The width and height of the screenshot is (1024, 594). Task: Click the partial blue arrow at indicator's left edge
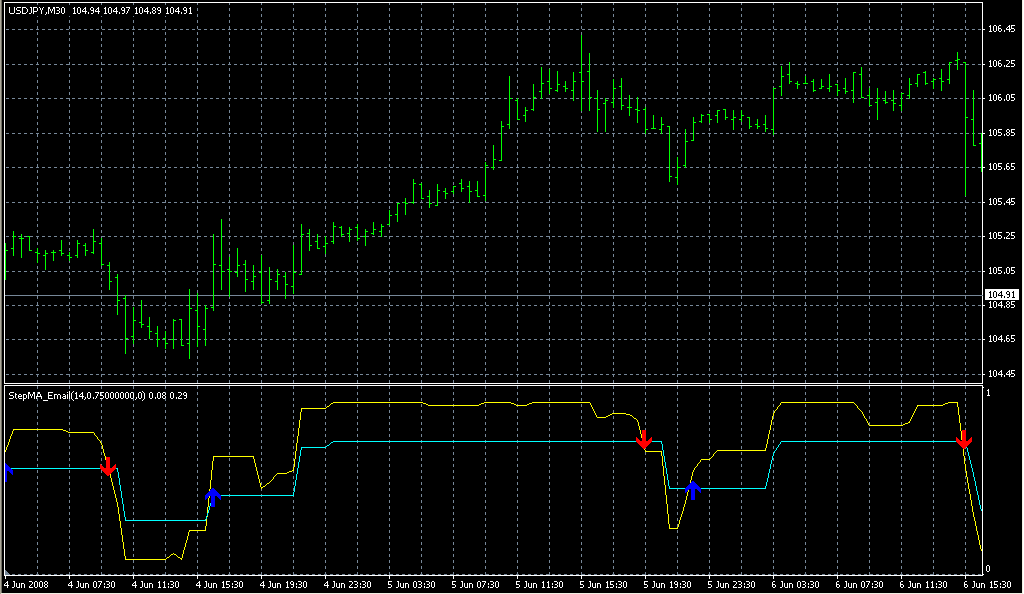(7, 472)
